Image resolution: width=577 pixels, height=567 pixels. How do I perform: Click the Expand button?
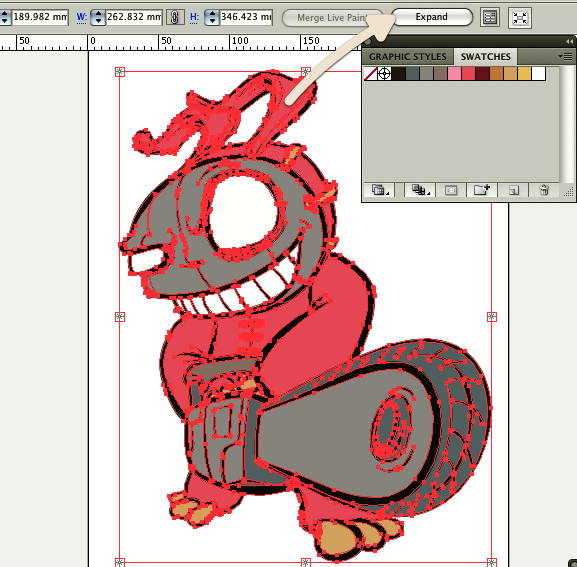pyautogui.click(x=432, y=17)
